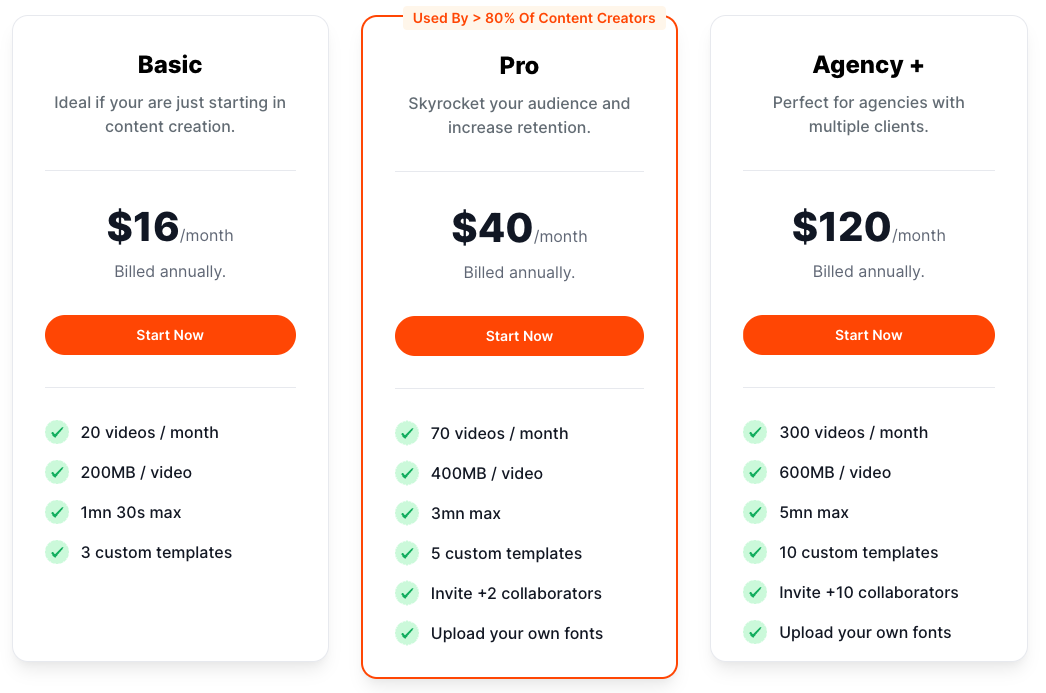The width and height of the screenshot is (1046, 693).
Task: Click checkmark beside 300 videos / month
Action: 755,432
